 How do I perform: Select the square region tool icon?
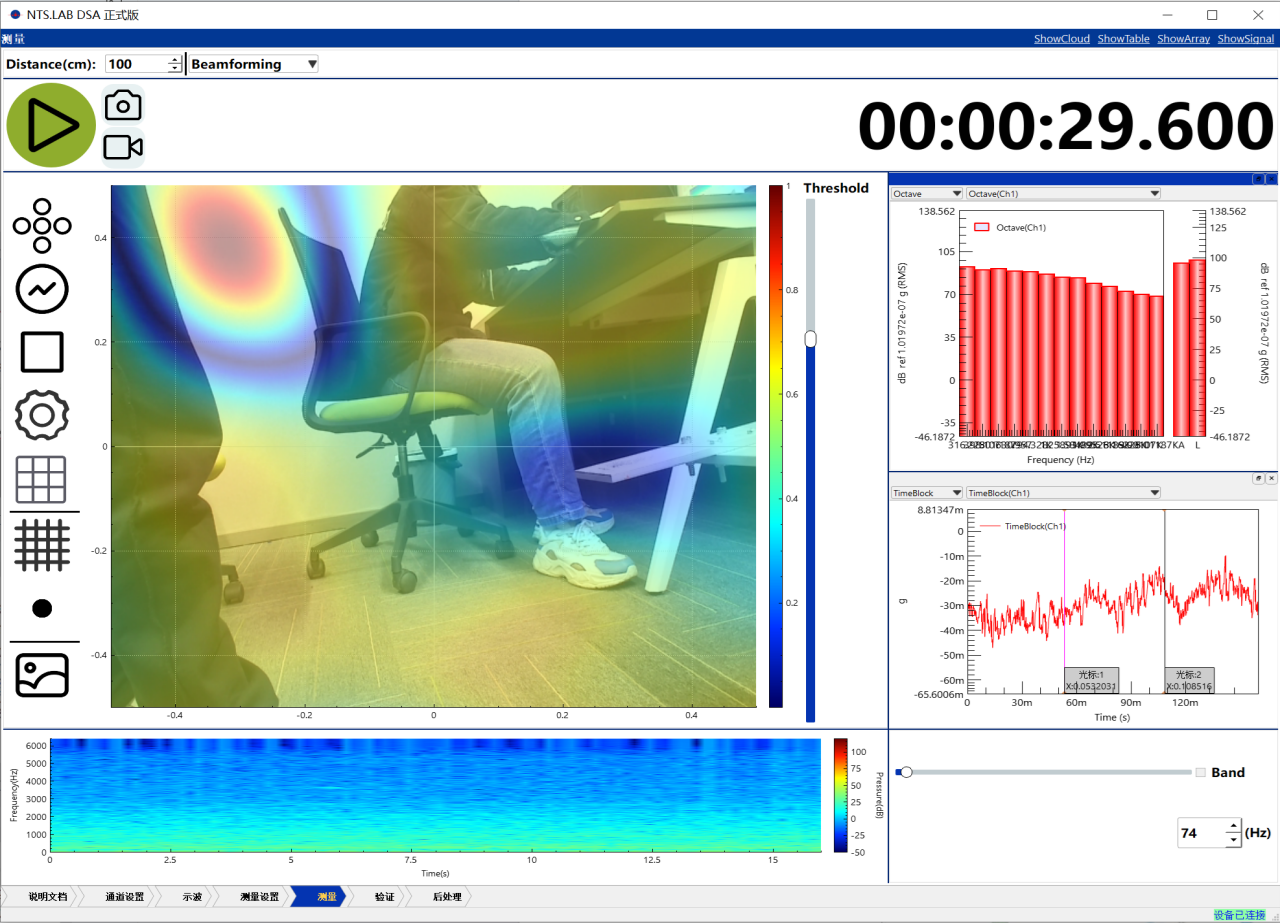coord(42,352)
